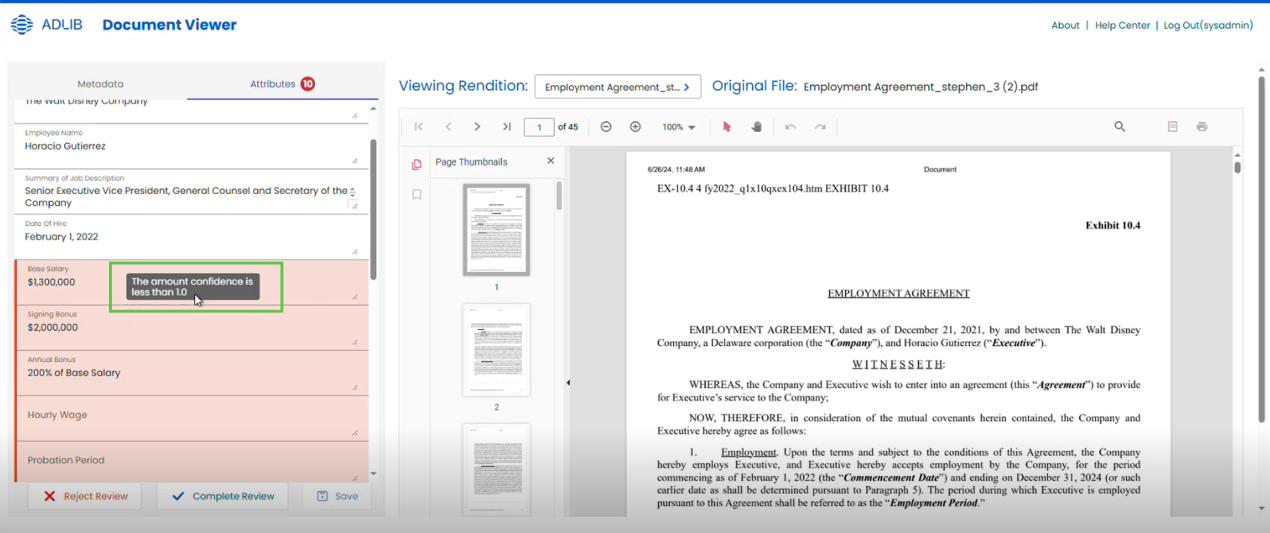Click zoom in plus icon

point(635,127)
